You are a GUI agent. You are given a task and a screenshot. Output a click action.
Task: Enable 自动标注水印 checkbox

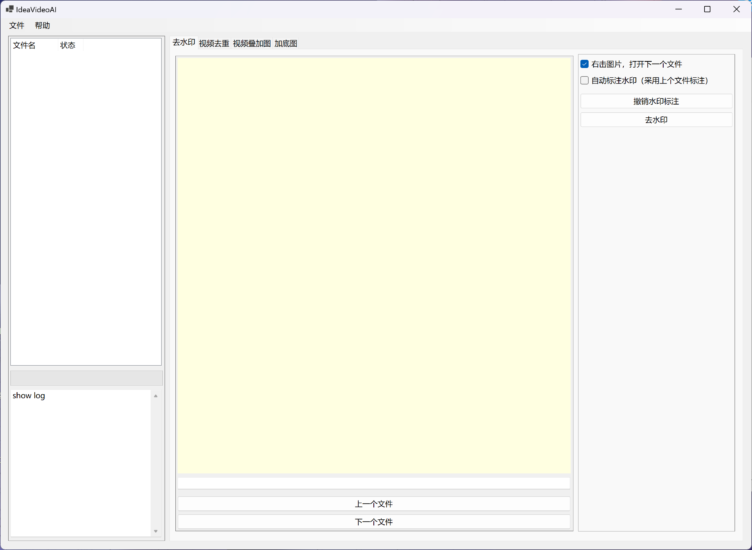585,81
